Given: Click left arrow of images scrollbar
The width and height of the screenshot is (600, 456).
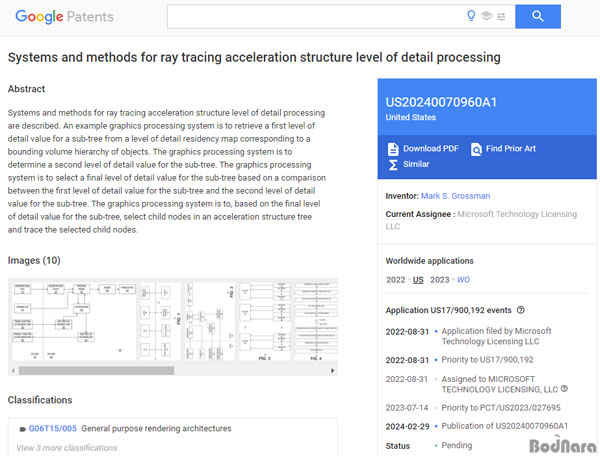Looking at the screenshot, I should coord(13,370).
